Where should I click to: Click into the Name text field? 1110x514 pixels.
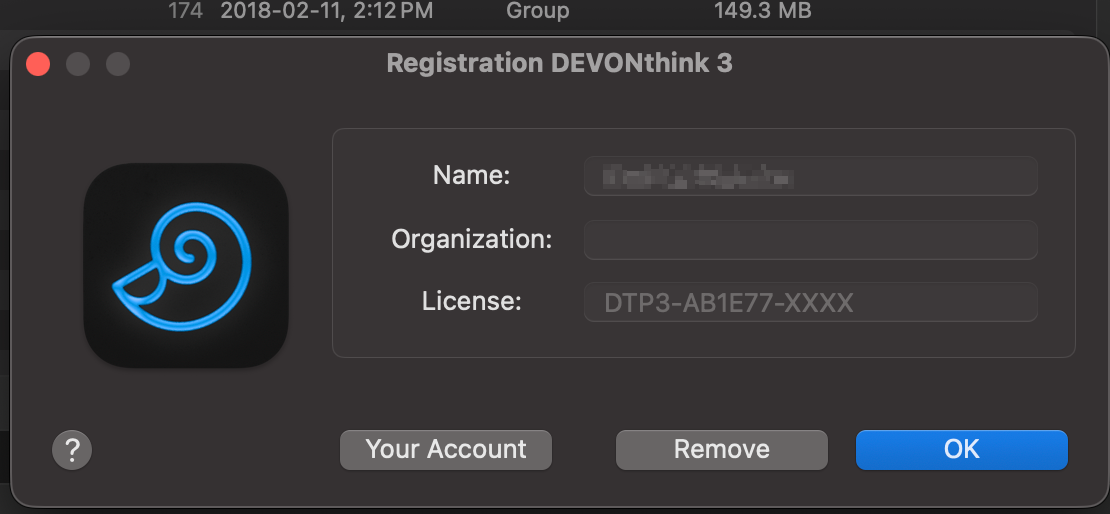click(x=810, y=177)
